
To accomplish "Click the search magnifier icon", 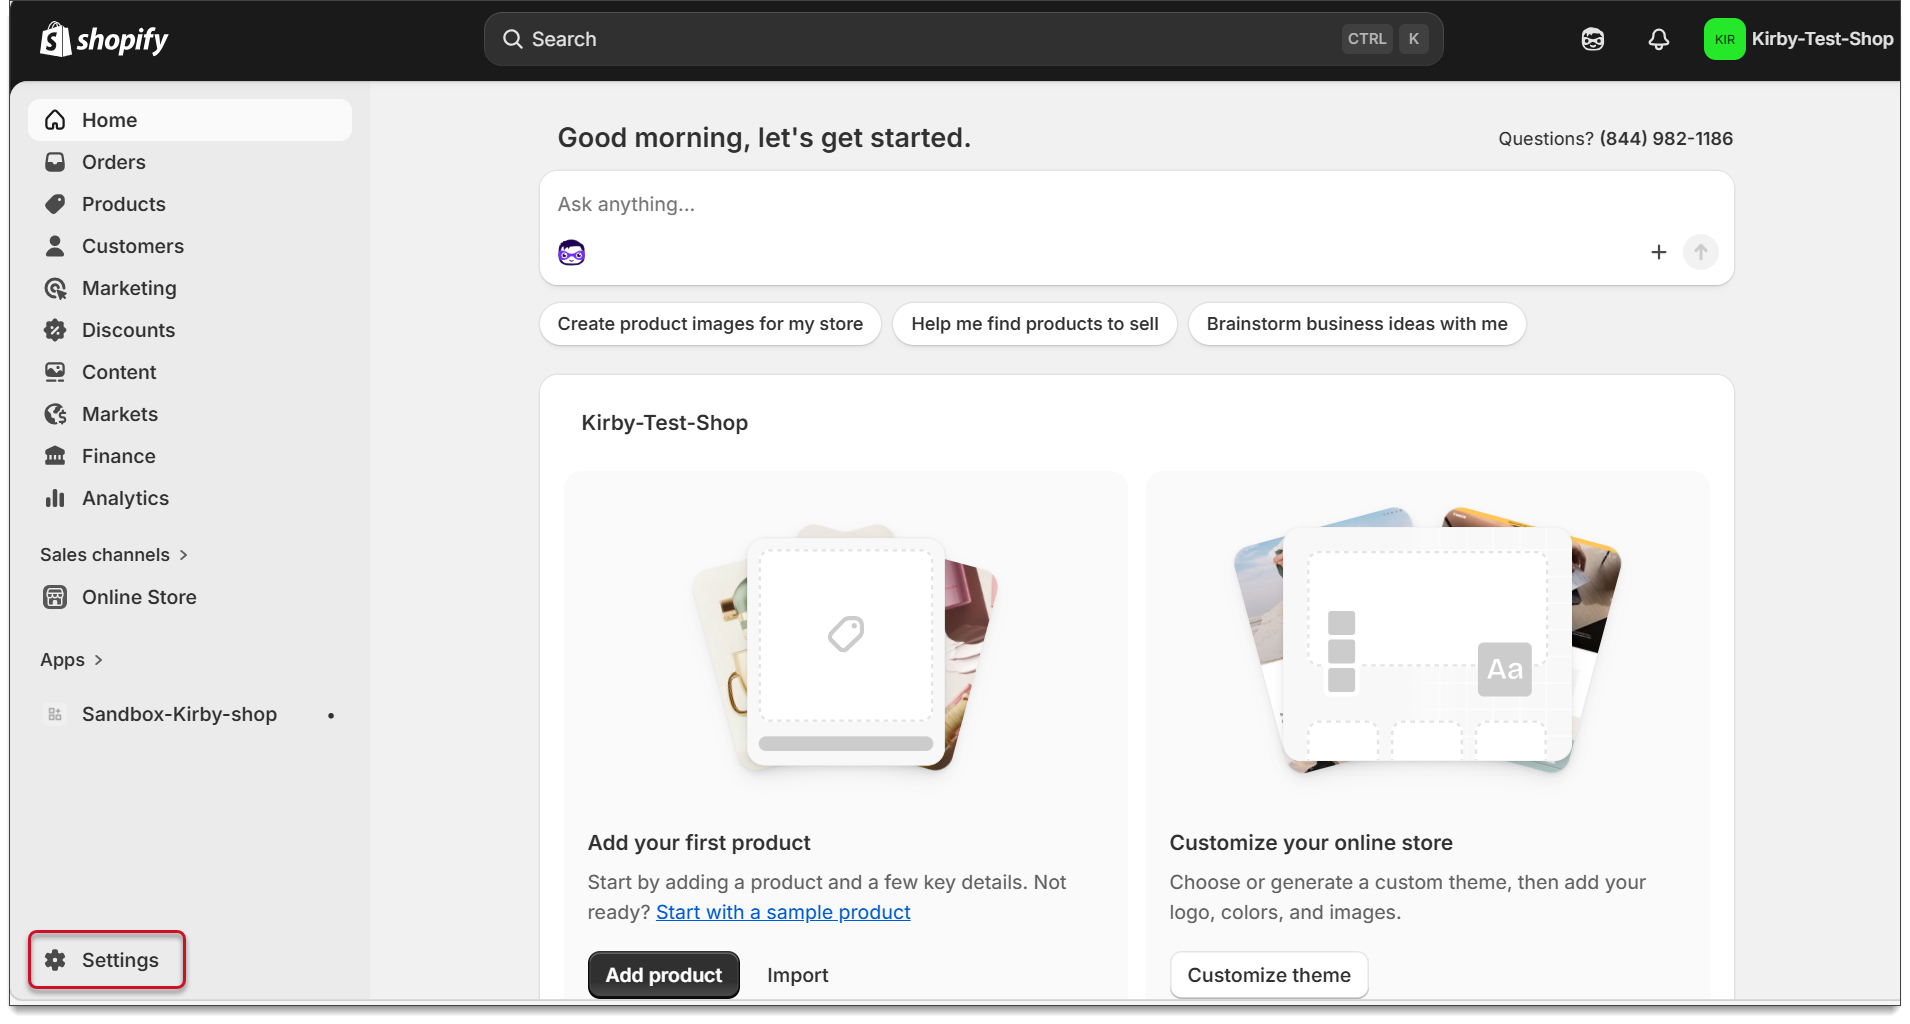I will coord(513,39).
